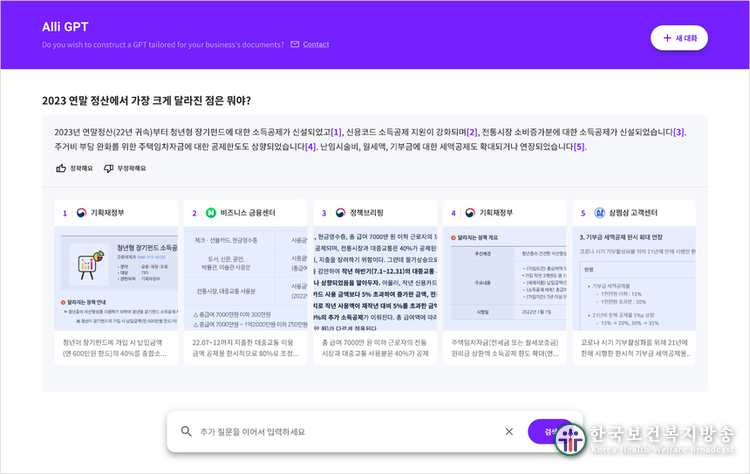Click the 추가 질문 input field
The image size is (750, 474).
347,432
